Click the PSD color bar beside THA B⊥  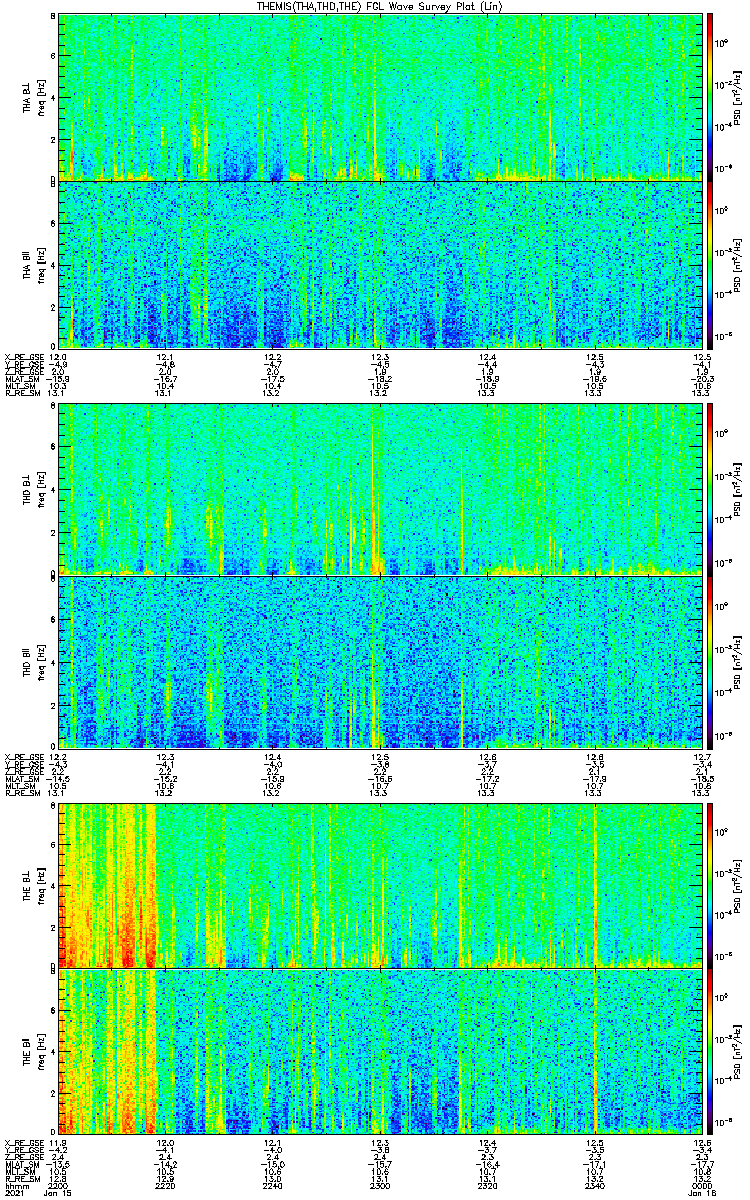coord(710,97)
